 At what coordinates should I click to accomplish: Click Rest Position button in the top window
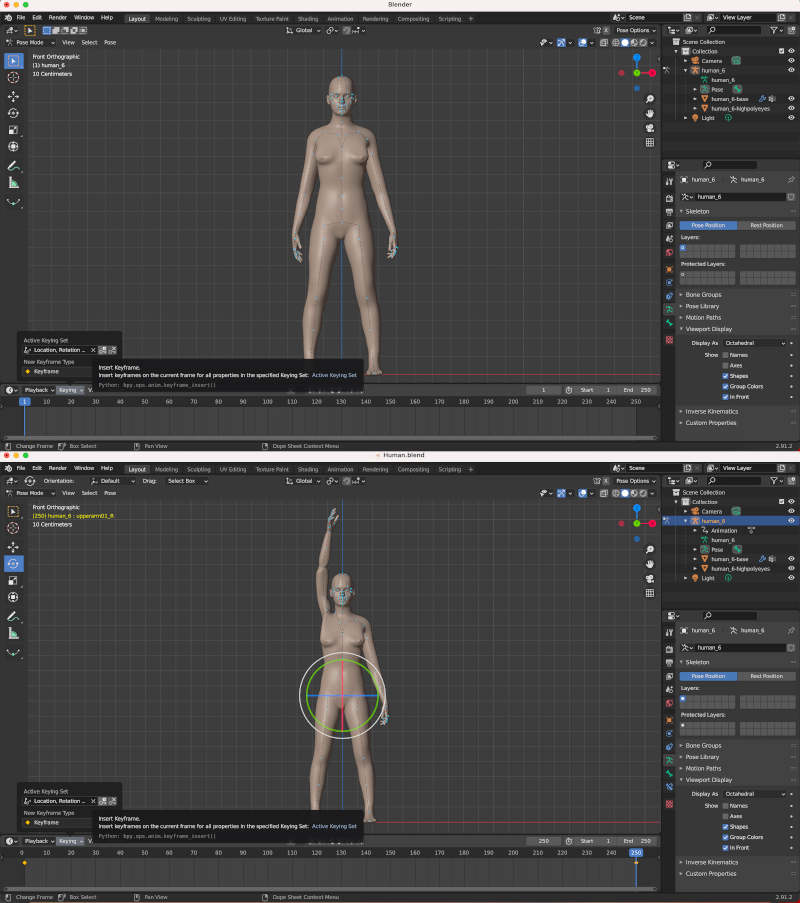(767, 226)
